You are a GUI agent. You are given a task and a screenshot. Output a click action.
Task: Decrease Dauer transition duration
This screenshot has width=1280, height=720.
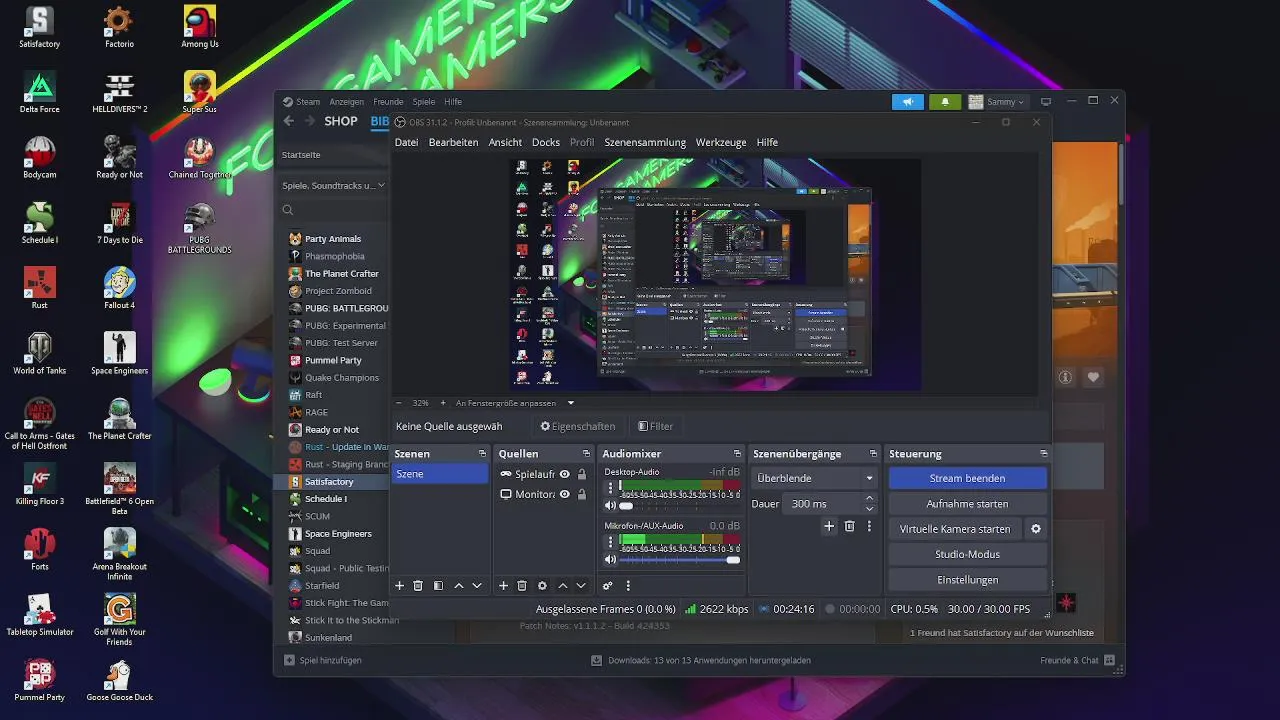pos(869,509)
